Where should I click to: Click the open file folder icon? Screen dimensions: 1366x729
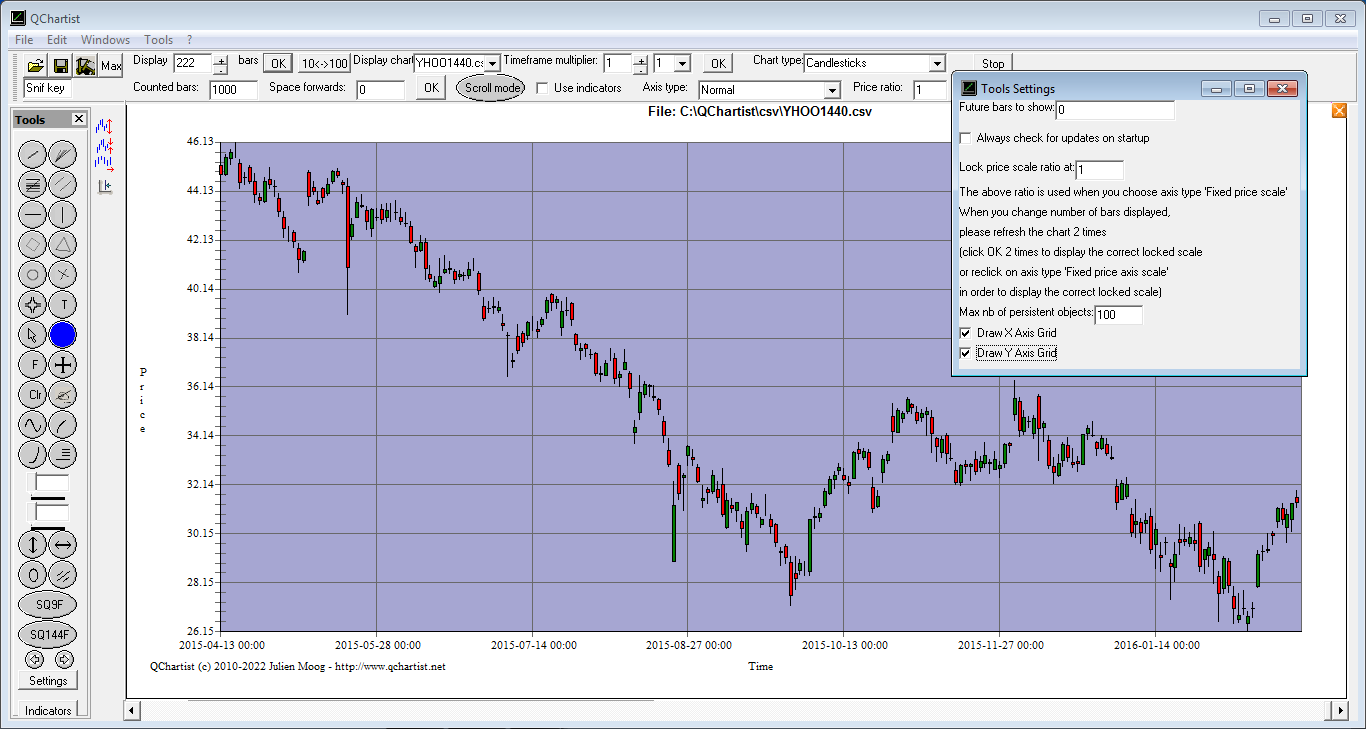(x=36, y=65)
